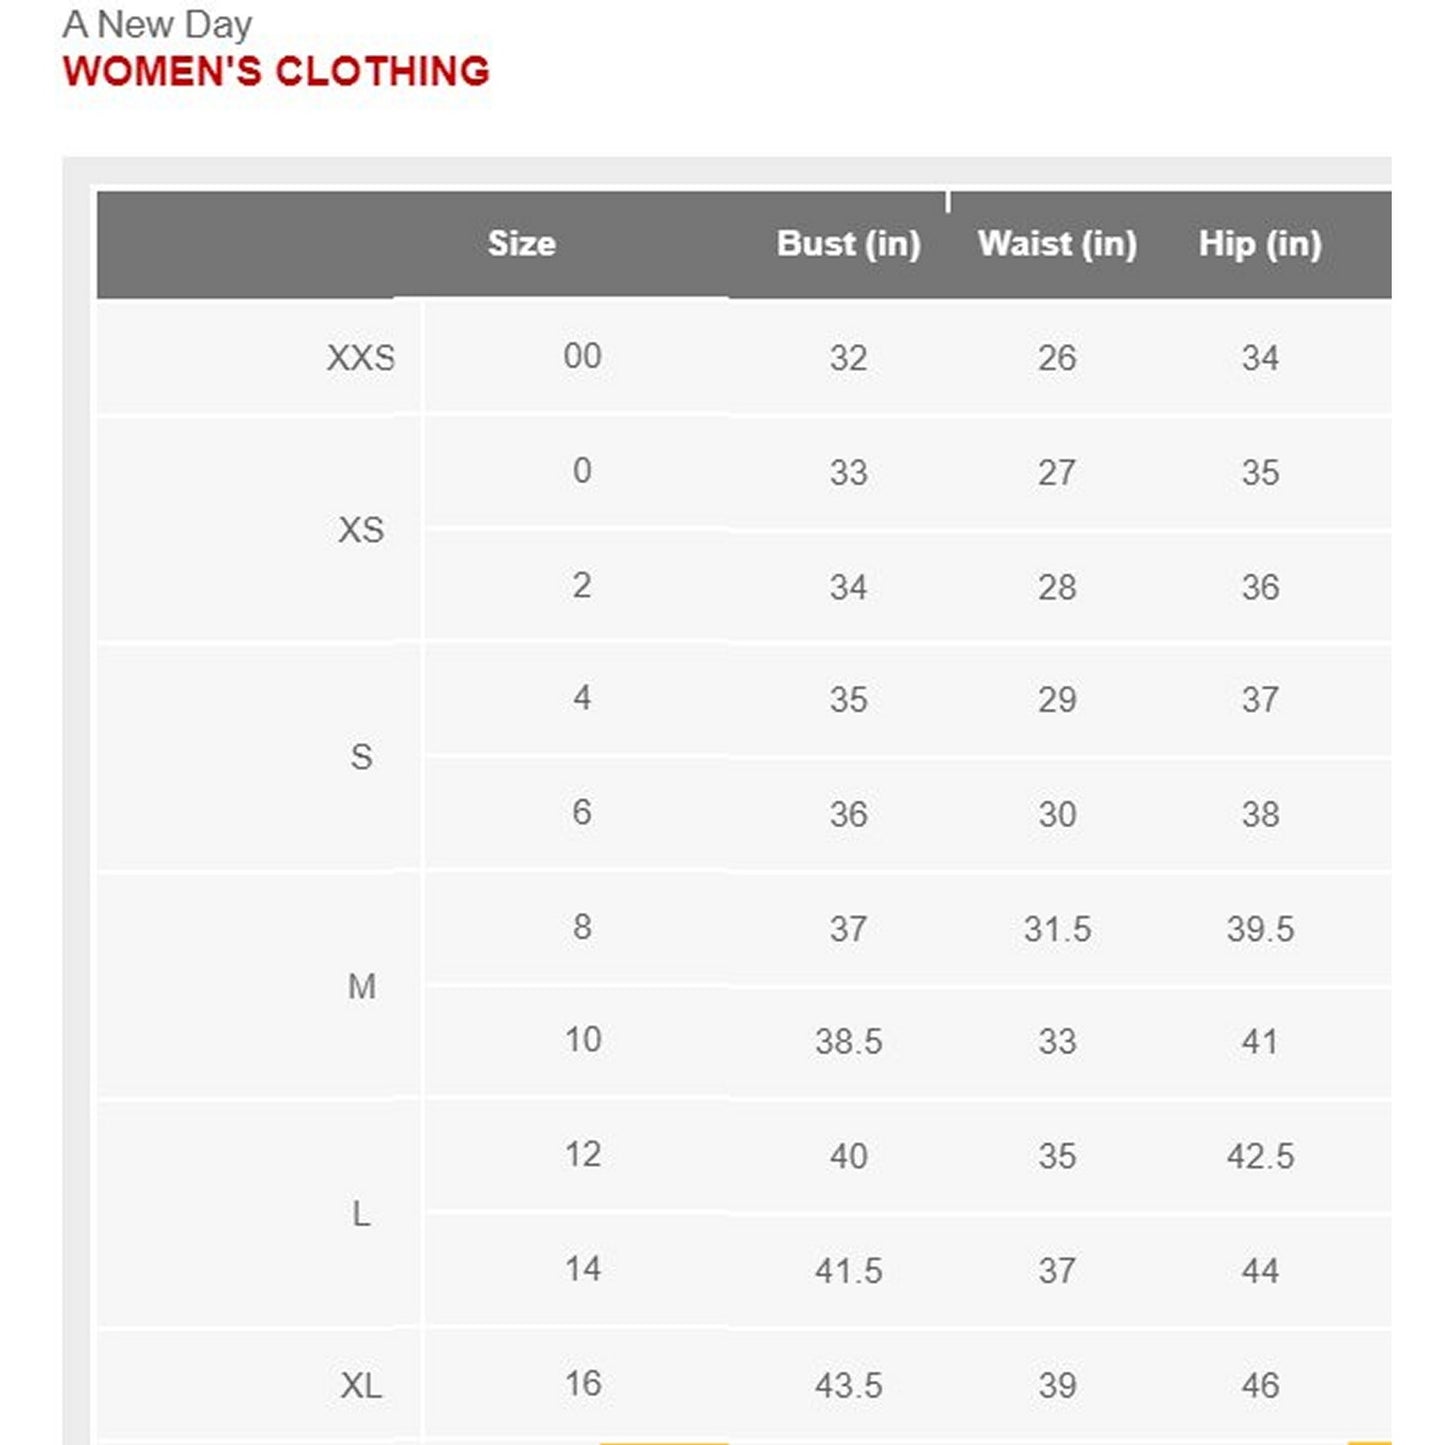
Task: Click the L size group label
Action: tap(361, 1215)
